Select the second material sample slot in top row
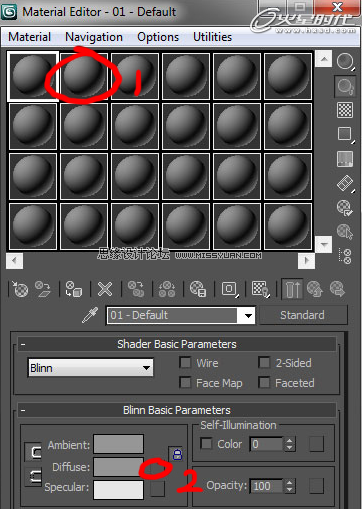This screenshot has height=509, width=362. [84, 76]
